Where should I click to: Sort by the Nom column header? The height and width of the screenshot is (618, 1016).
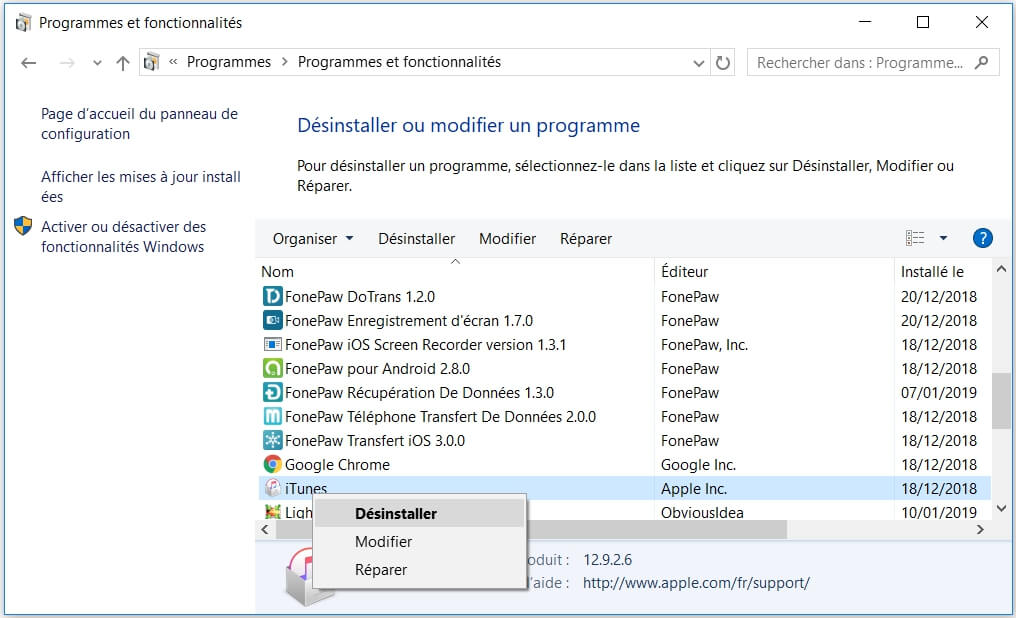(x=277, y=272)
